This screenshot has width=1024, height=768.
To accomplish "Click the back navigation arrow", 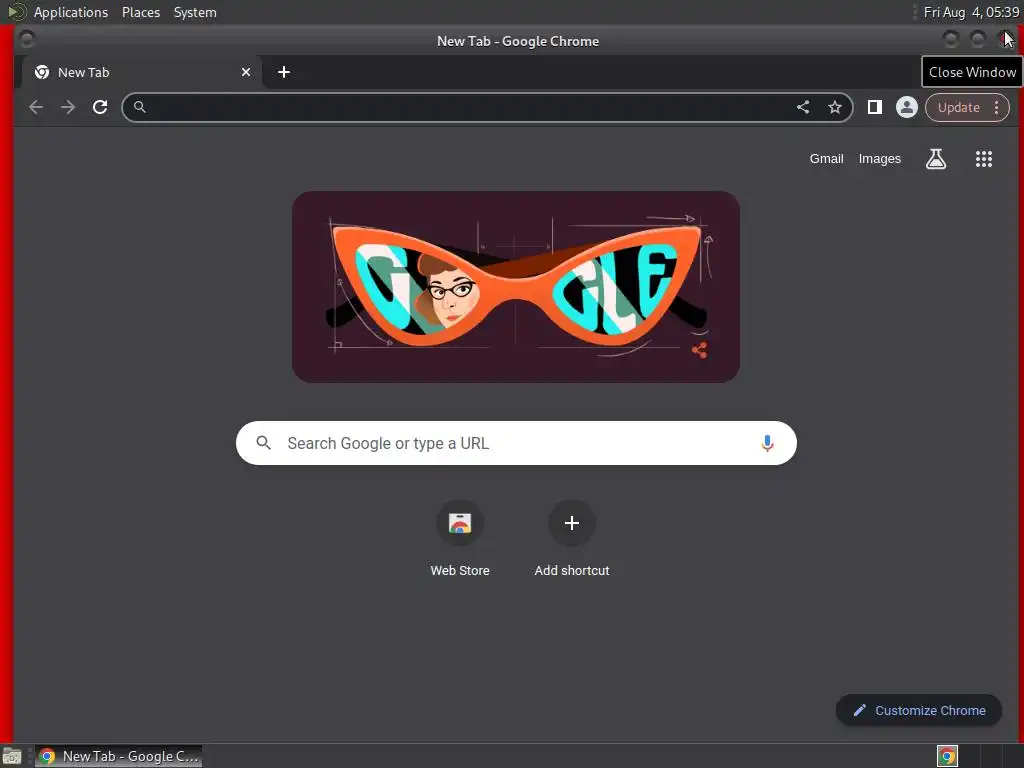I will pyautogui.click(x=36, y=107).
